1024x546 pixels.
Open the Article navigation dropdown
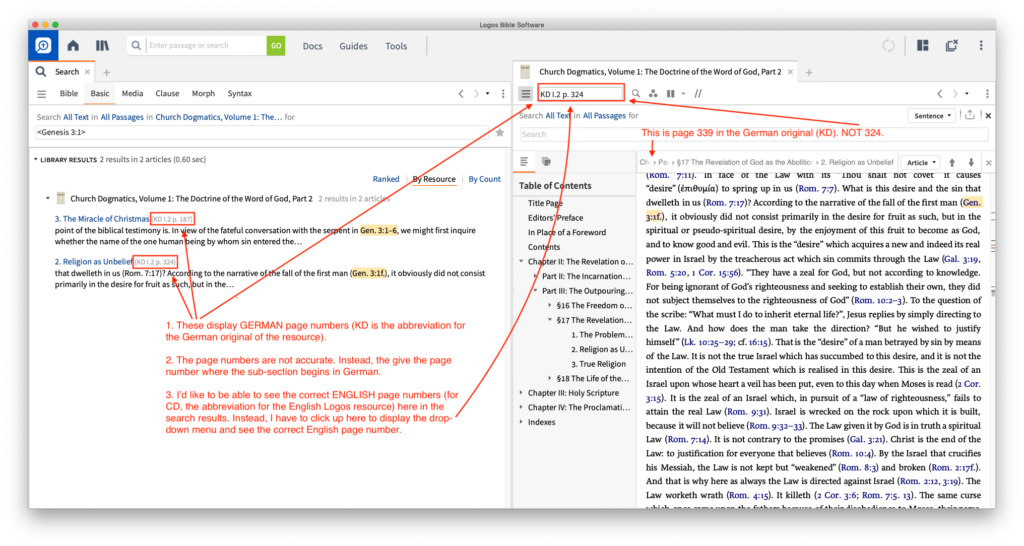tap(921, 163)
